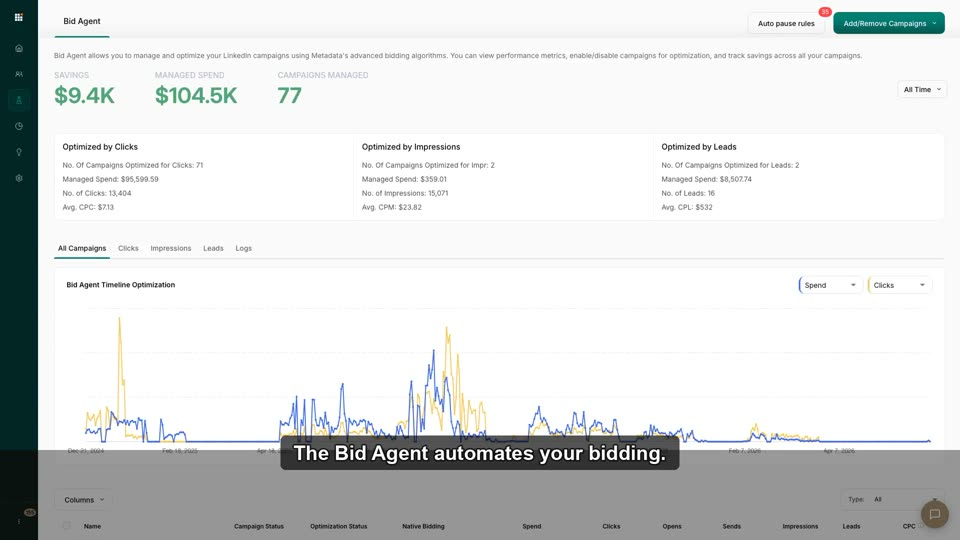Go to the Home icon in sidebar
Viewport: 960px width, 540px height.
point(18,48)
